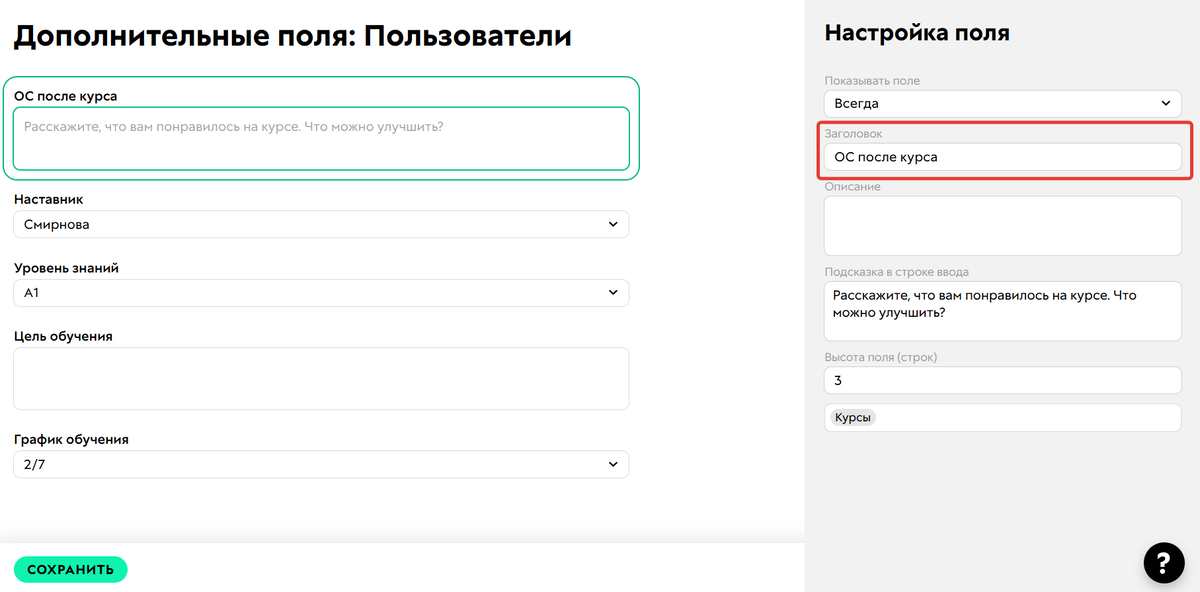Click the Наставник dropdown arrow icon

(613, 224)
